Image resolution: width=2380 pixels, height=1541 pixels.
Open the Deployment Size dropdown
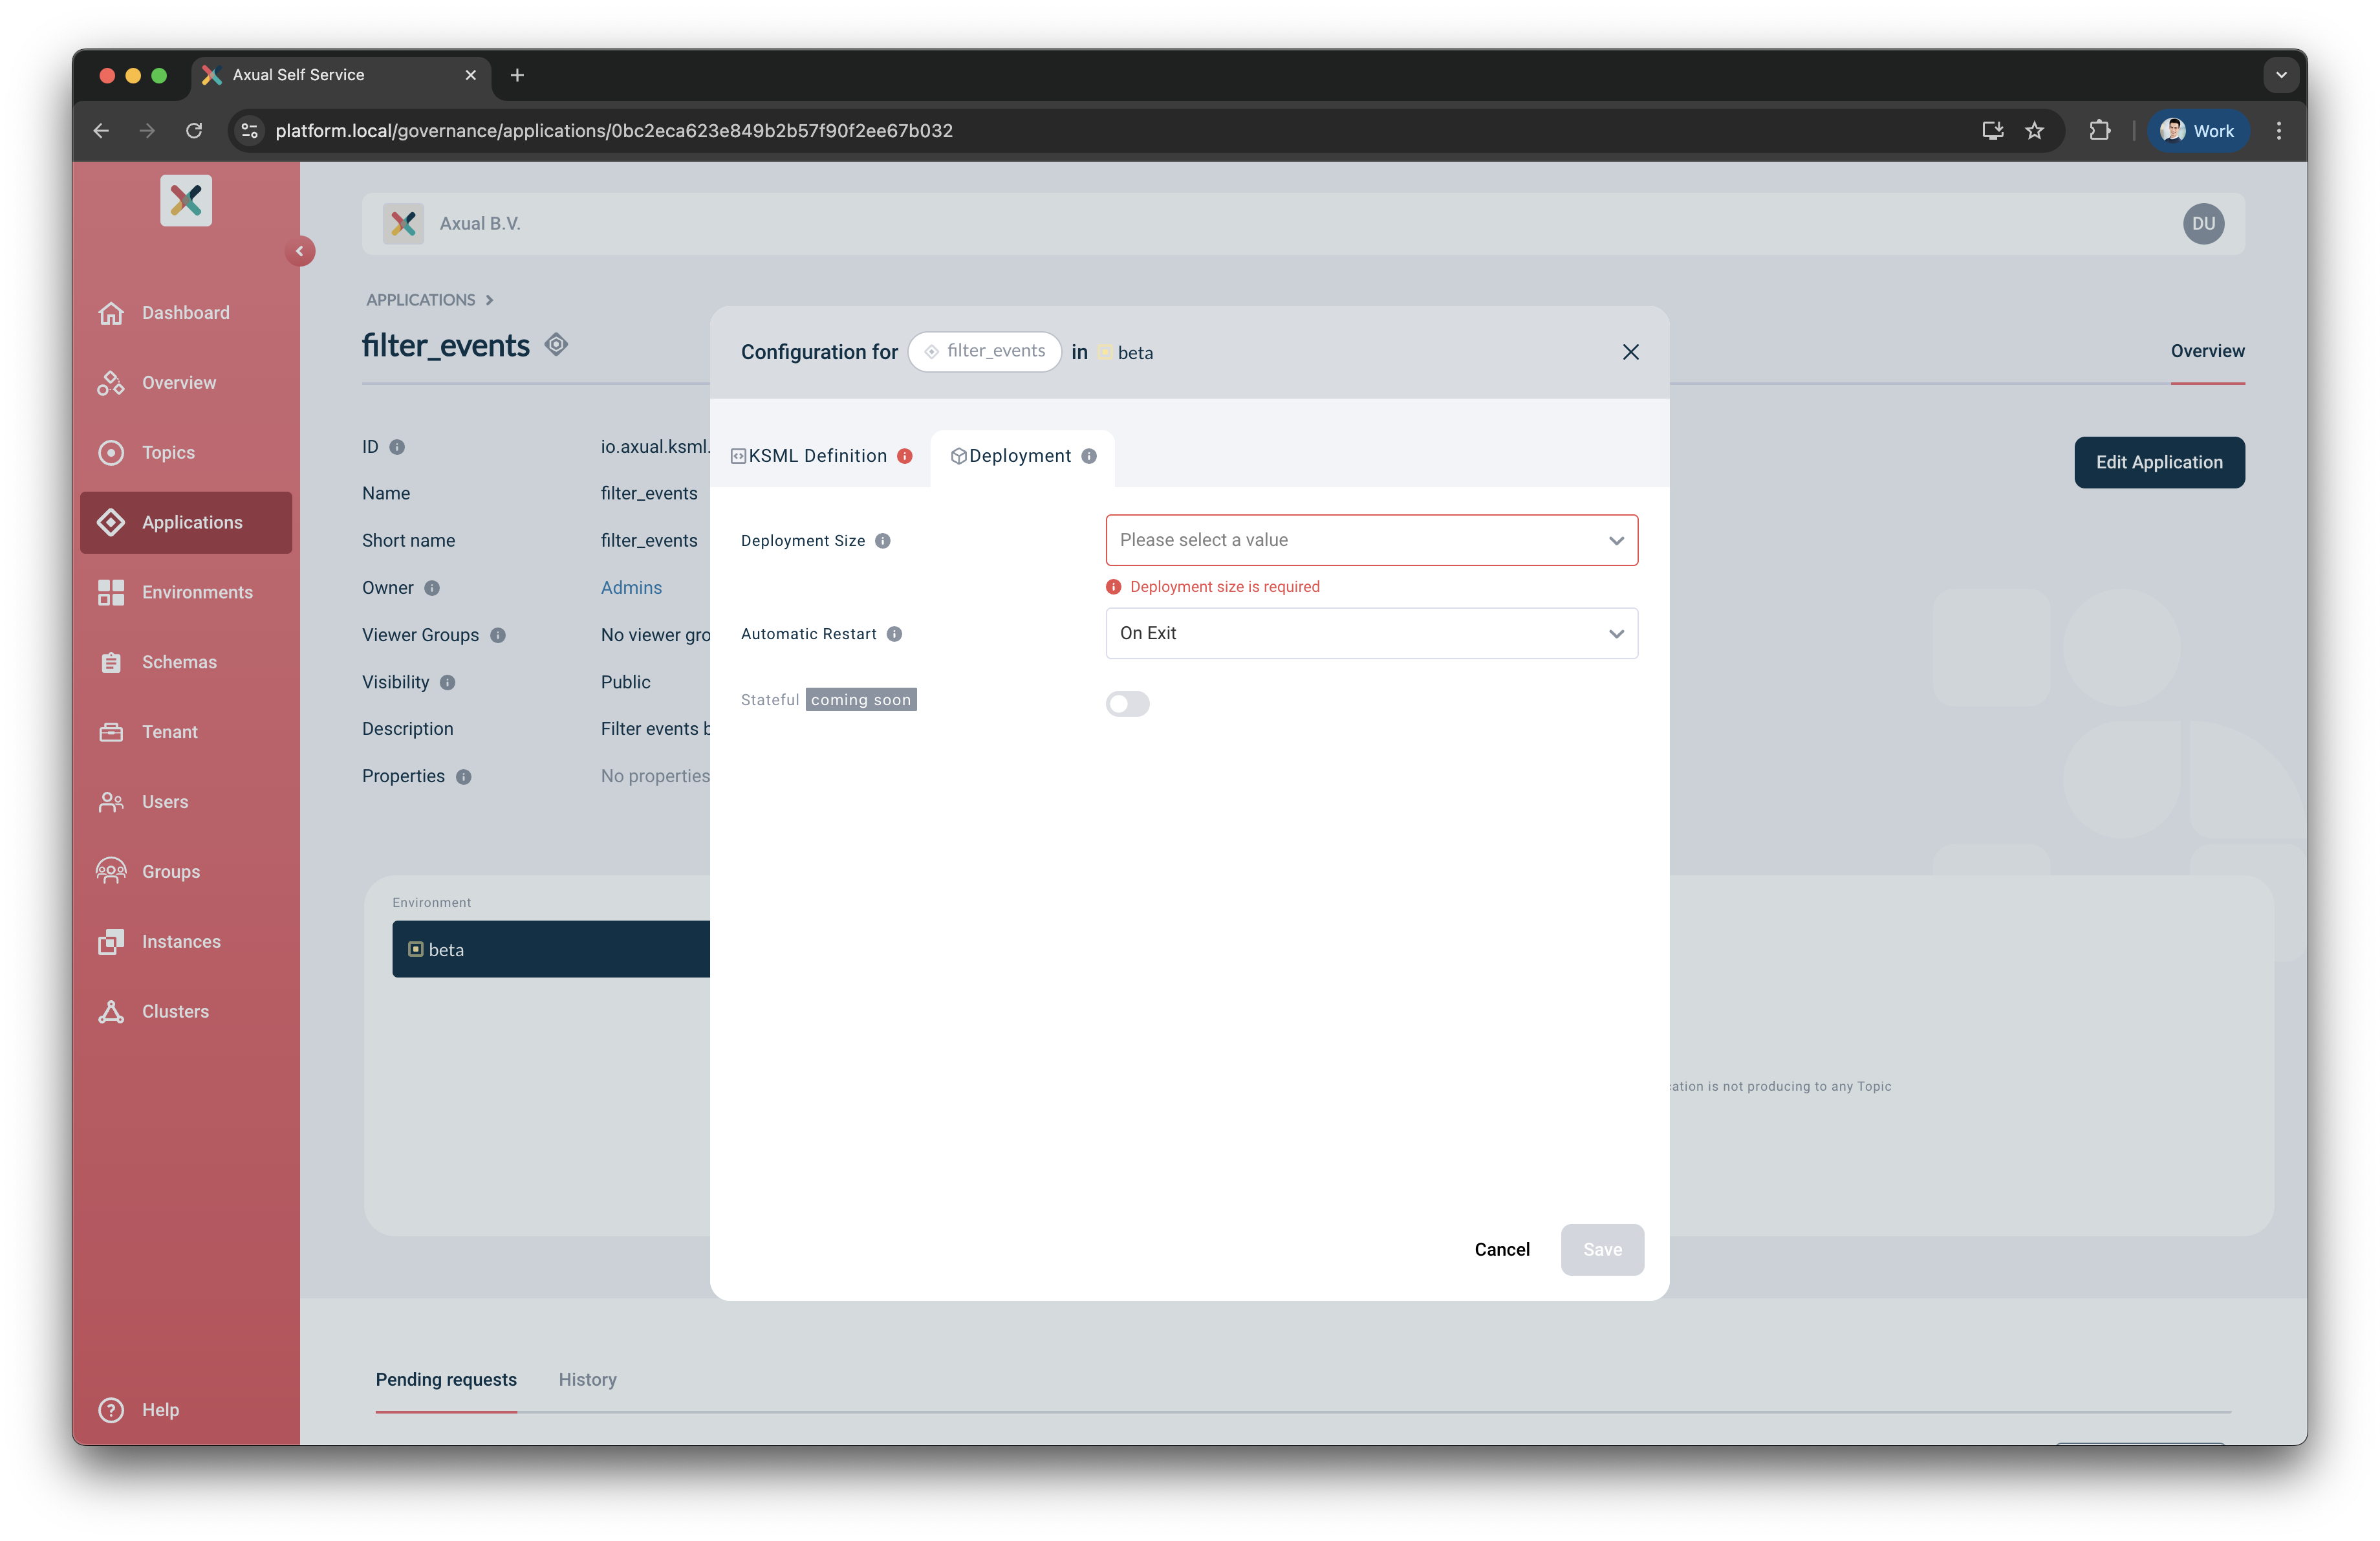[x=1370, y=540]
